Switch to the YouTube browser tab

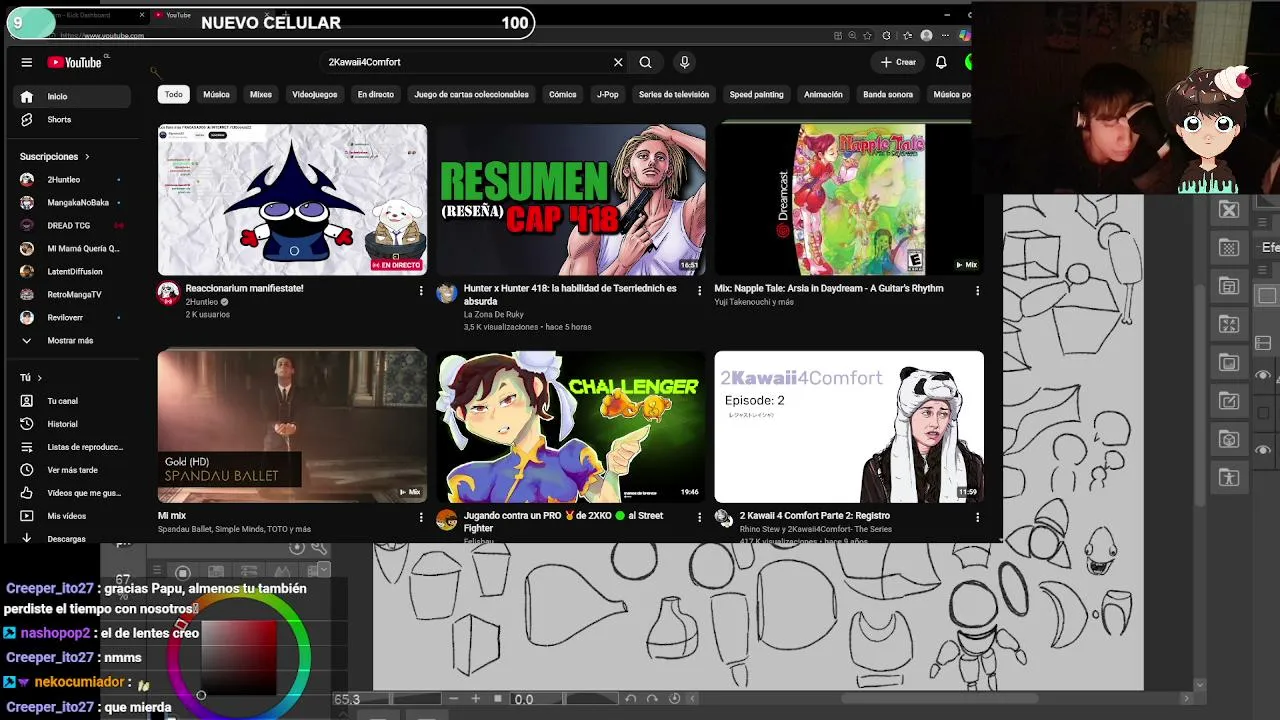click(x=208, y=15)
